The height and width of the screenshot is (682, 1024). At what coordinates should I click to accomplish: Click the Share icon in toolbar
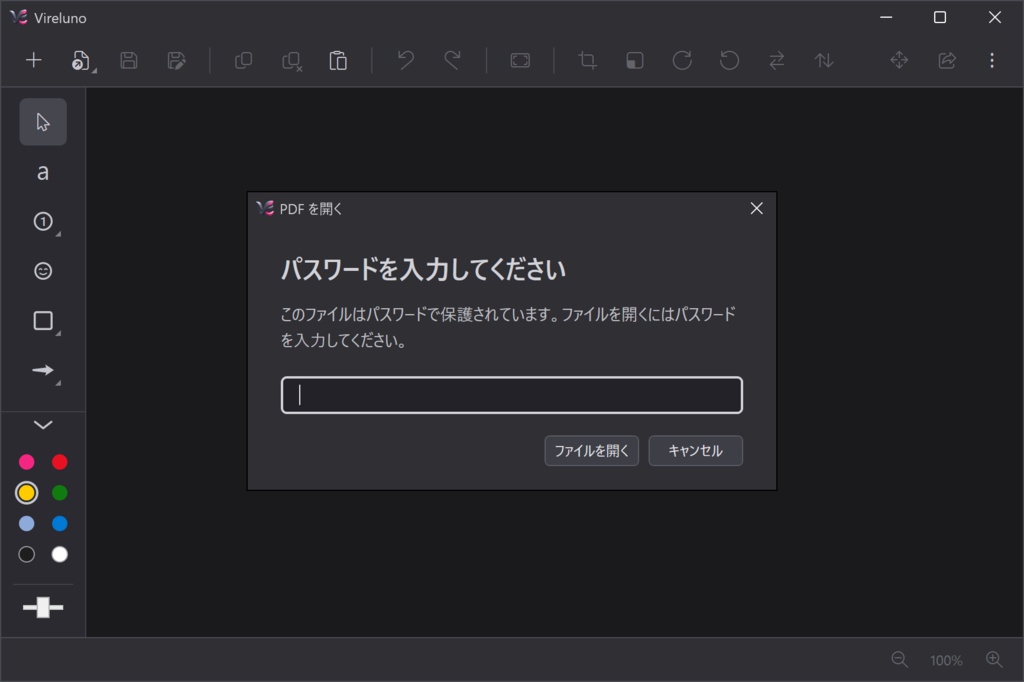(x=947, y=60)
